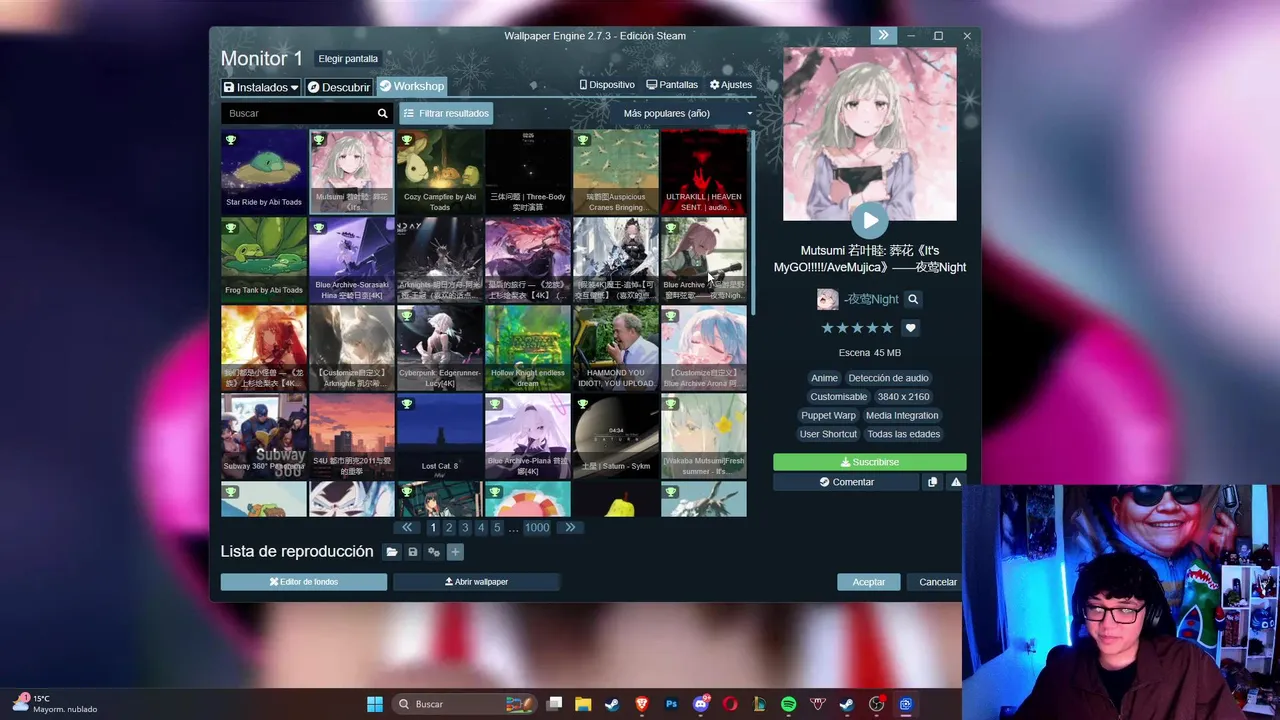Image resolution: width=1280 pixels, height=720 pixels.
Task: Switch to the Descubrir tab
Action: click(x=338, y=87)
